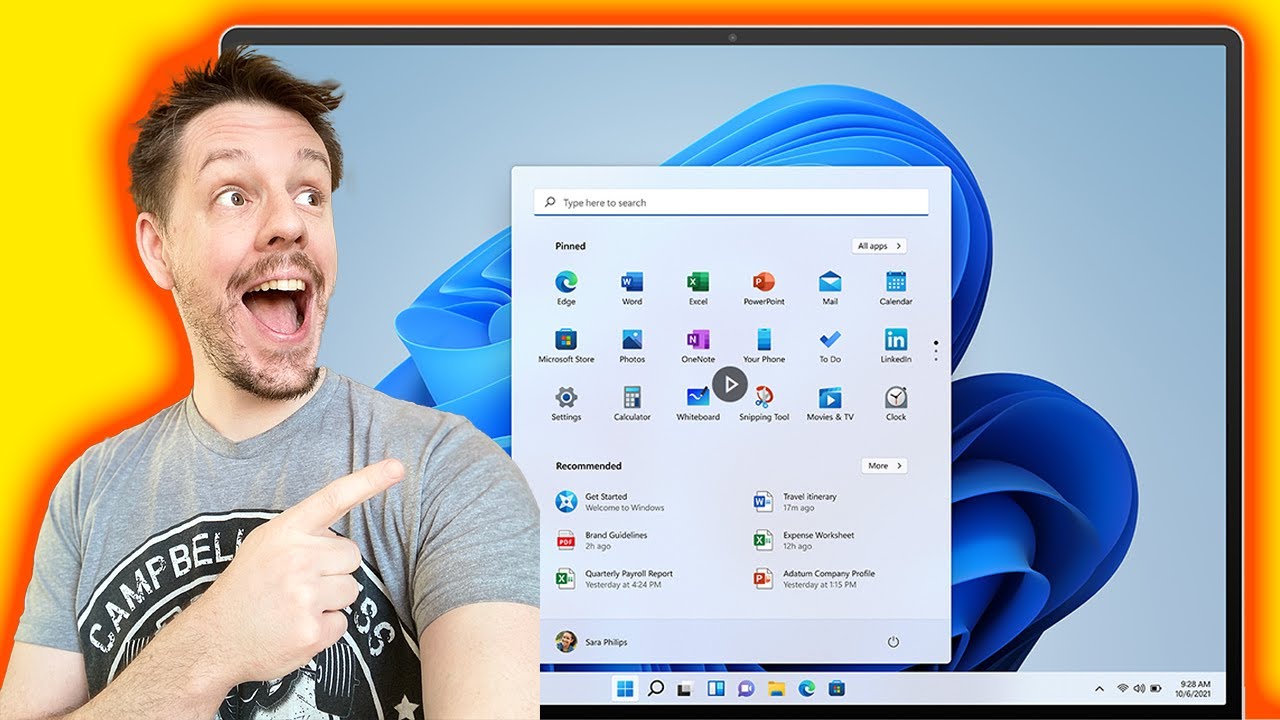Click battery icon in system tray
The width and height of the screenshot is (1280, 720).
coord(1156,688)
